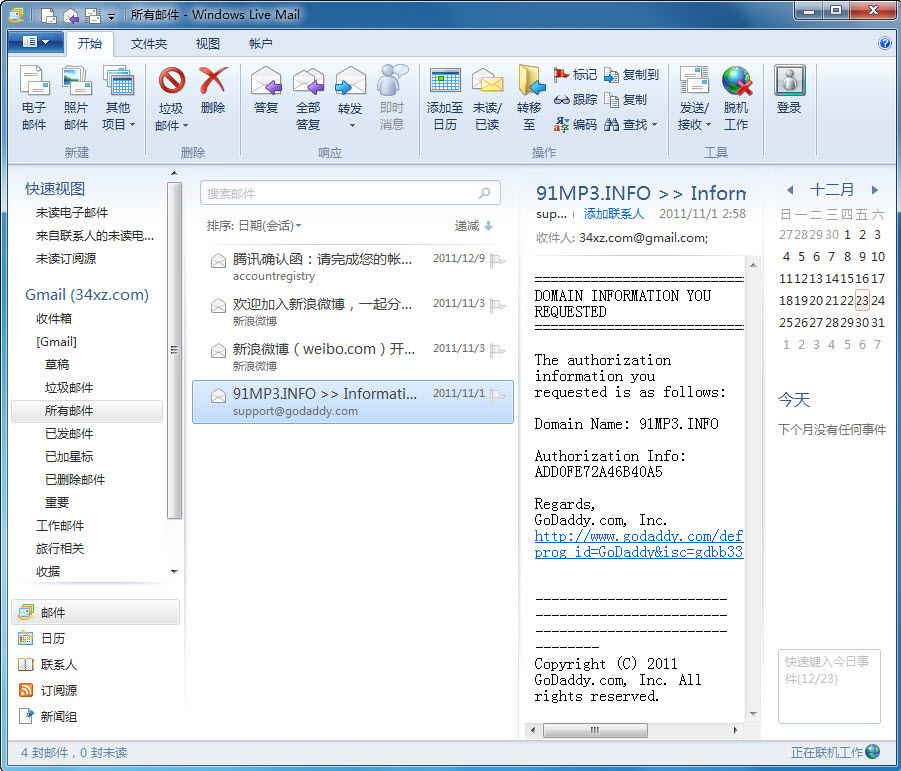901x771 pixels.
Task: Select day 23 in calendar
Action: (862, 300)
